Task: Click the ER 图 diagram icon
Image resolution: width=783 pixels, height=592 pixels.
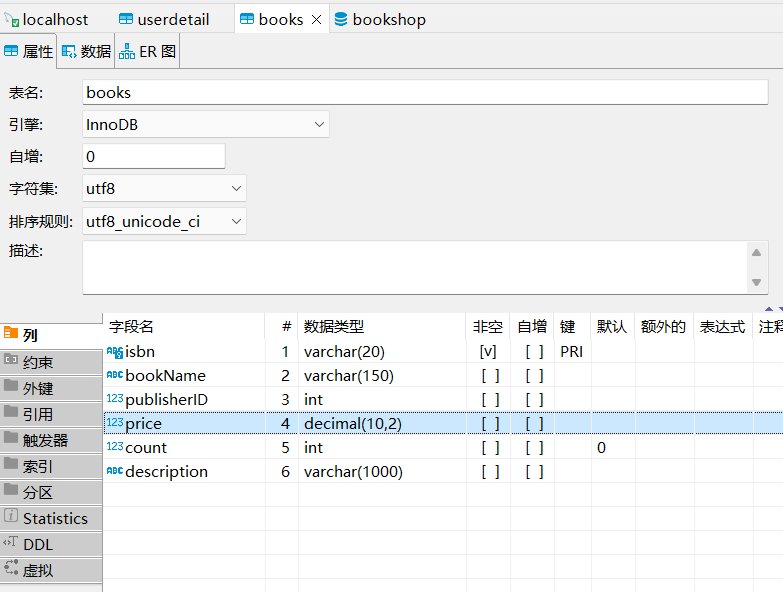Action: pos(127,51)
